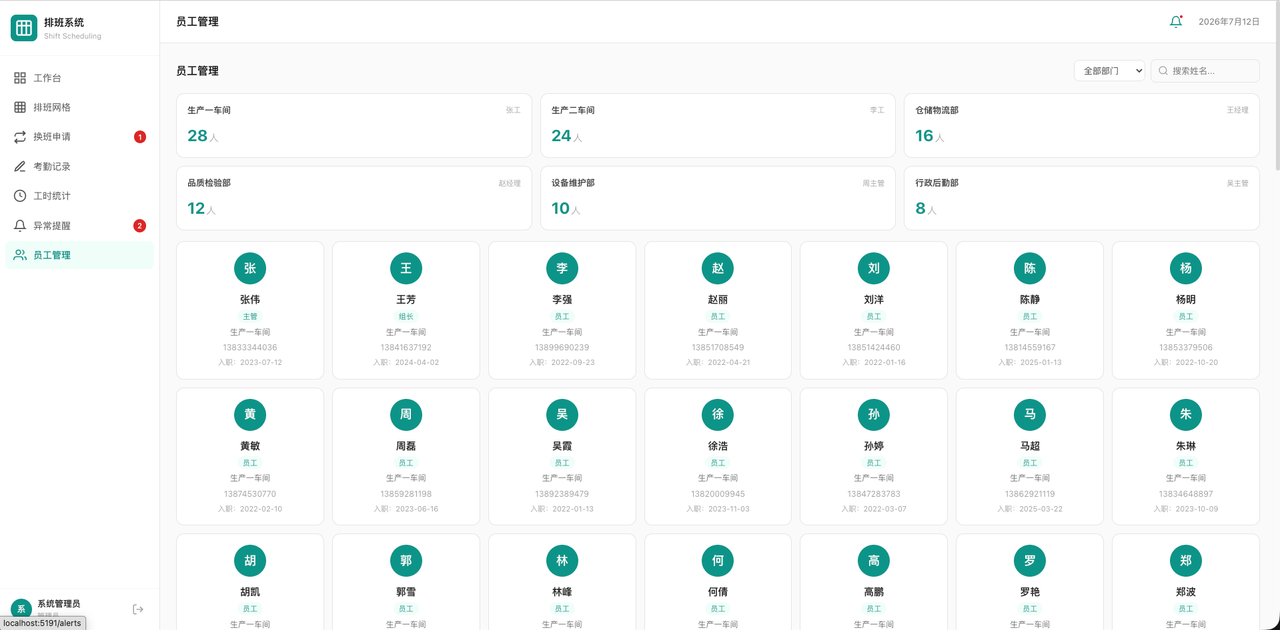Select the 品质检验部 department card
Image resolution: width=1280 pixels, height=630 pixels.
pyautogui.click(x=354, y=198)
